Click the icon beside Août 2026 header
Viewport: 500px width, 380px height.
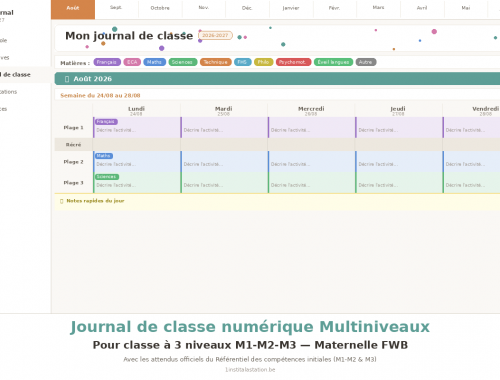coord(67,79)
